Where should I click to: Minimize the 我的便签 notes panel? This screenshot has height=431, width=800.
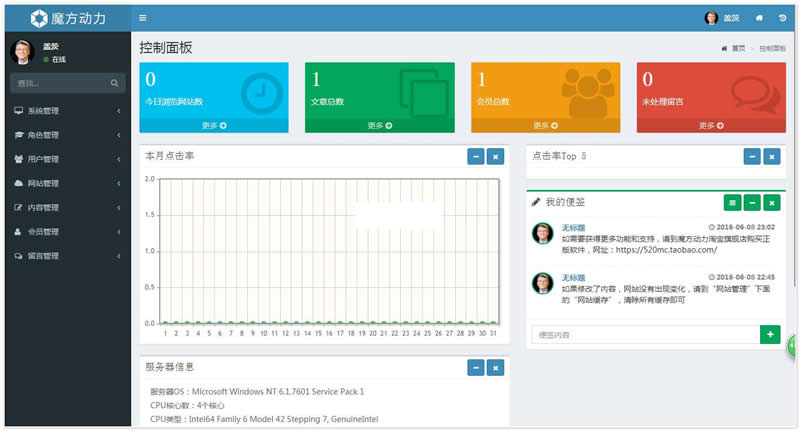tap(752, 202)
